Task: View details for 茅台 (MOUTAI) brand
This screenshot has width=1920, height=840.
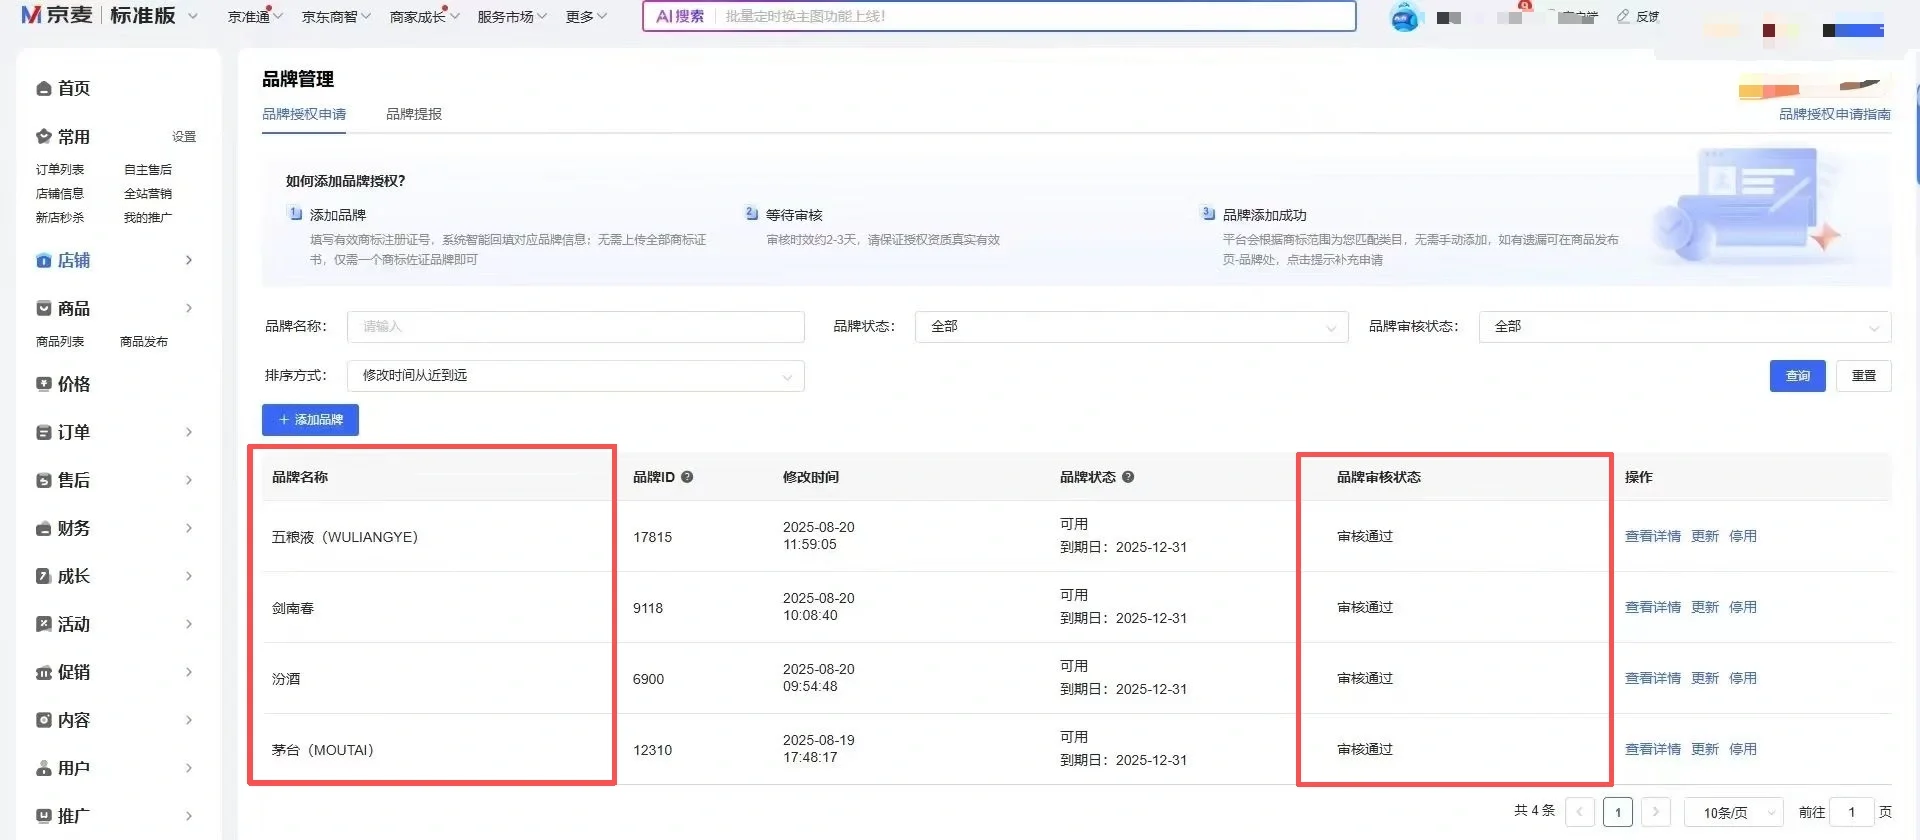Action: point(1652,749)
